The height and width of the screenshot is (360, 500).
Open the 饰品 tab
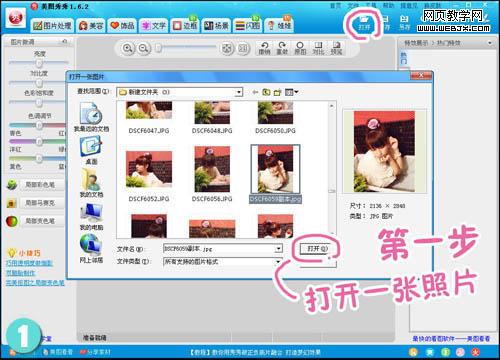[x=122, y=25]
